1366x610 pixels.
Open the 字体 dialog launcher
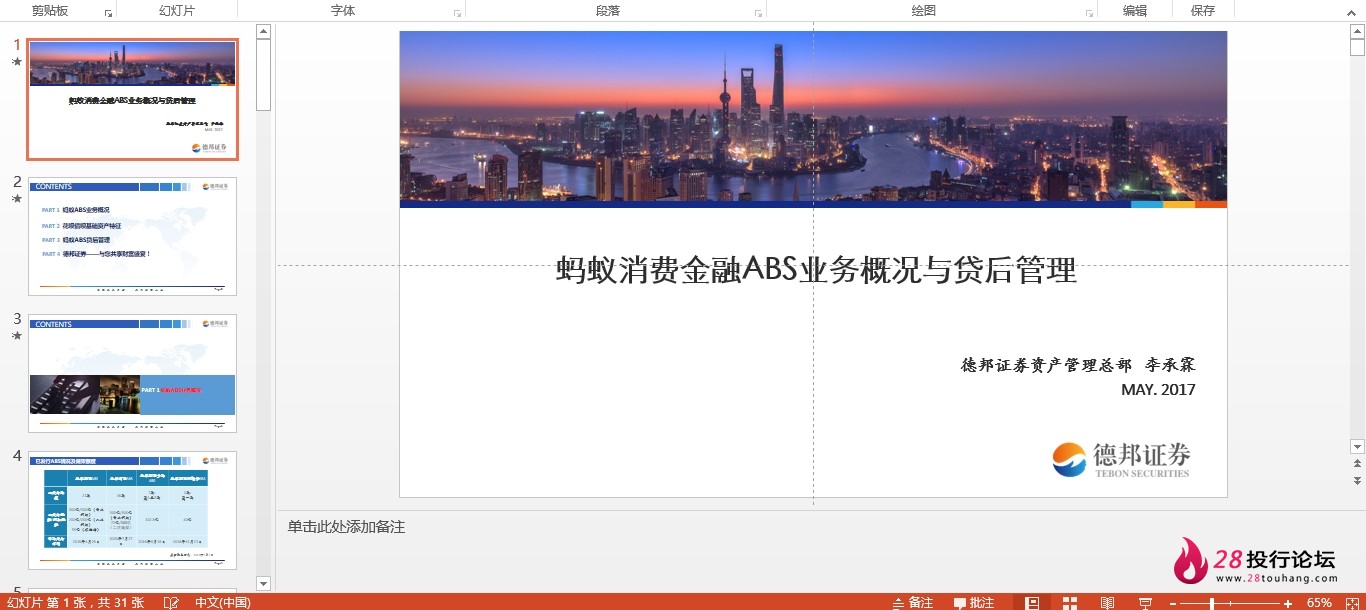457,13
